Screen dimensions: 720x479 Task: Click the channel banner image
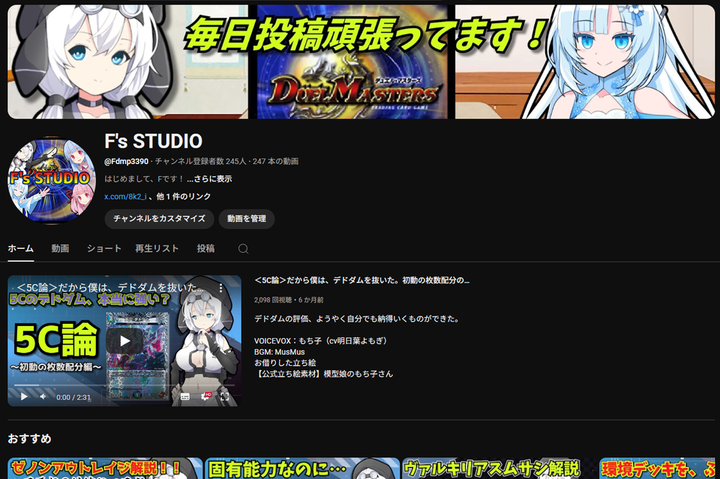pyautogui.click(x=361, y=62)
